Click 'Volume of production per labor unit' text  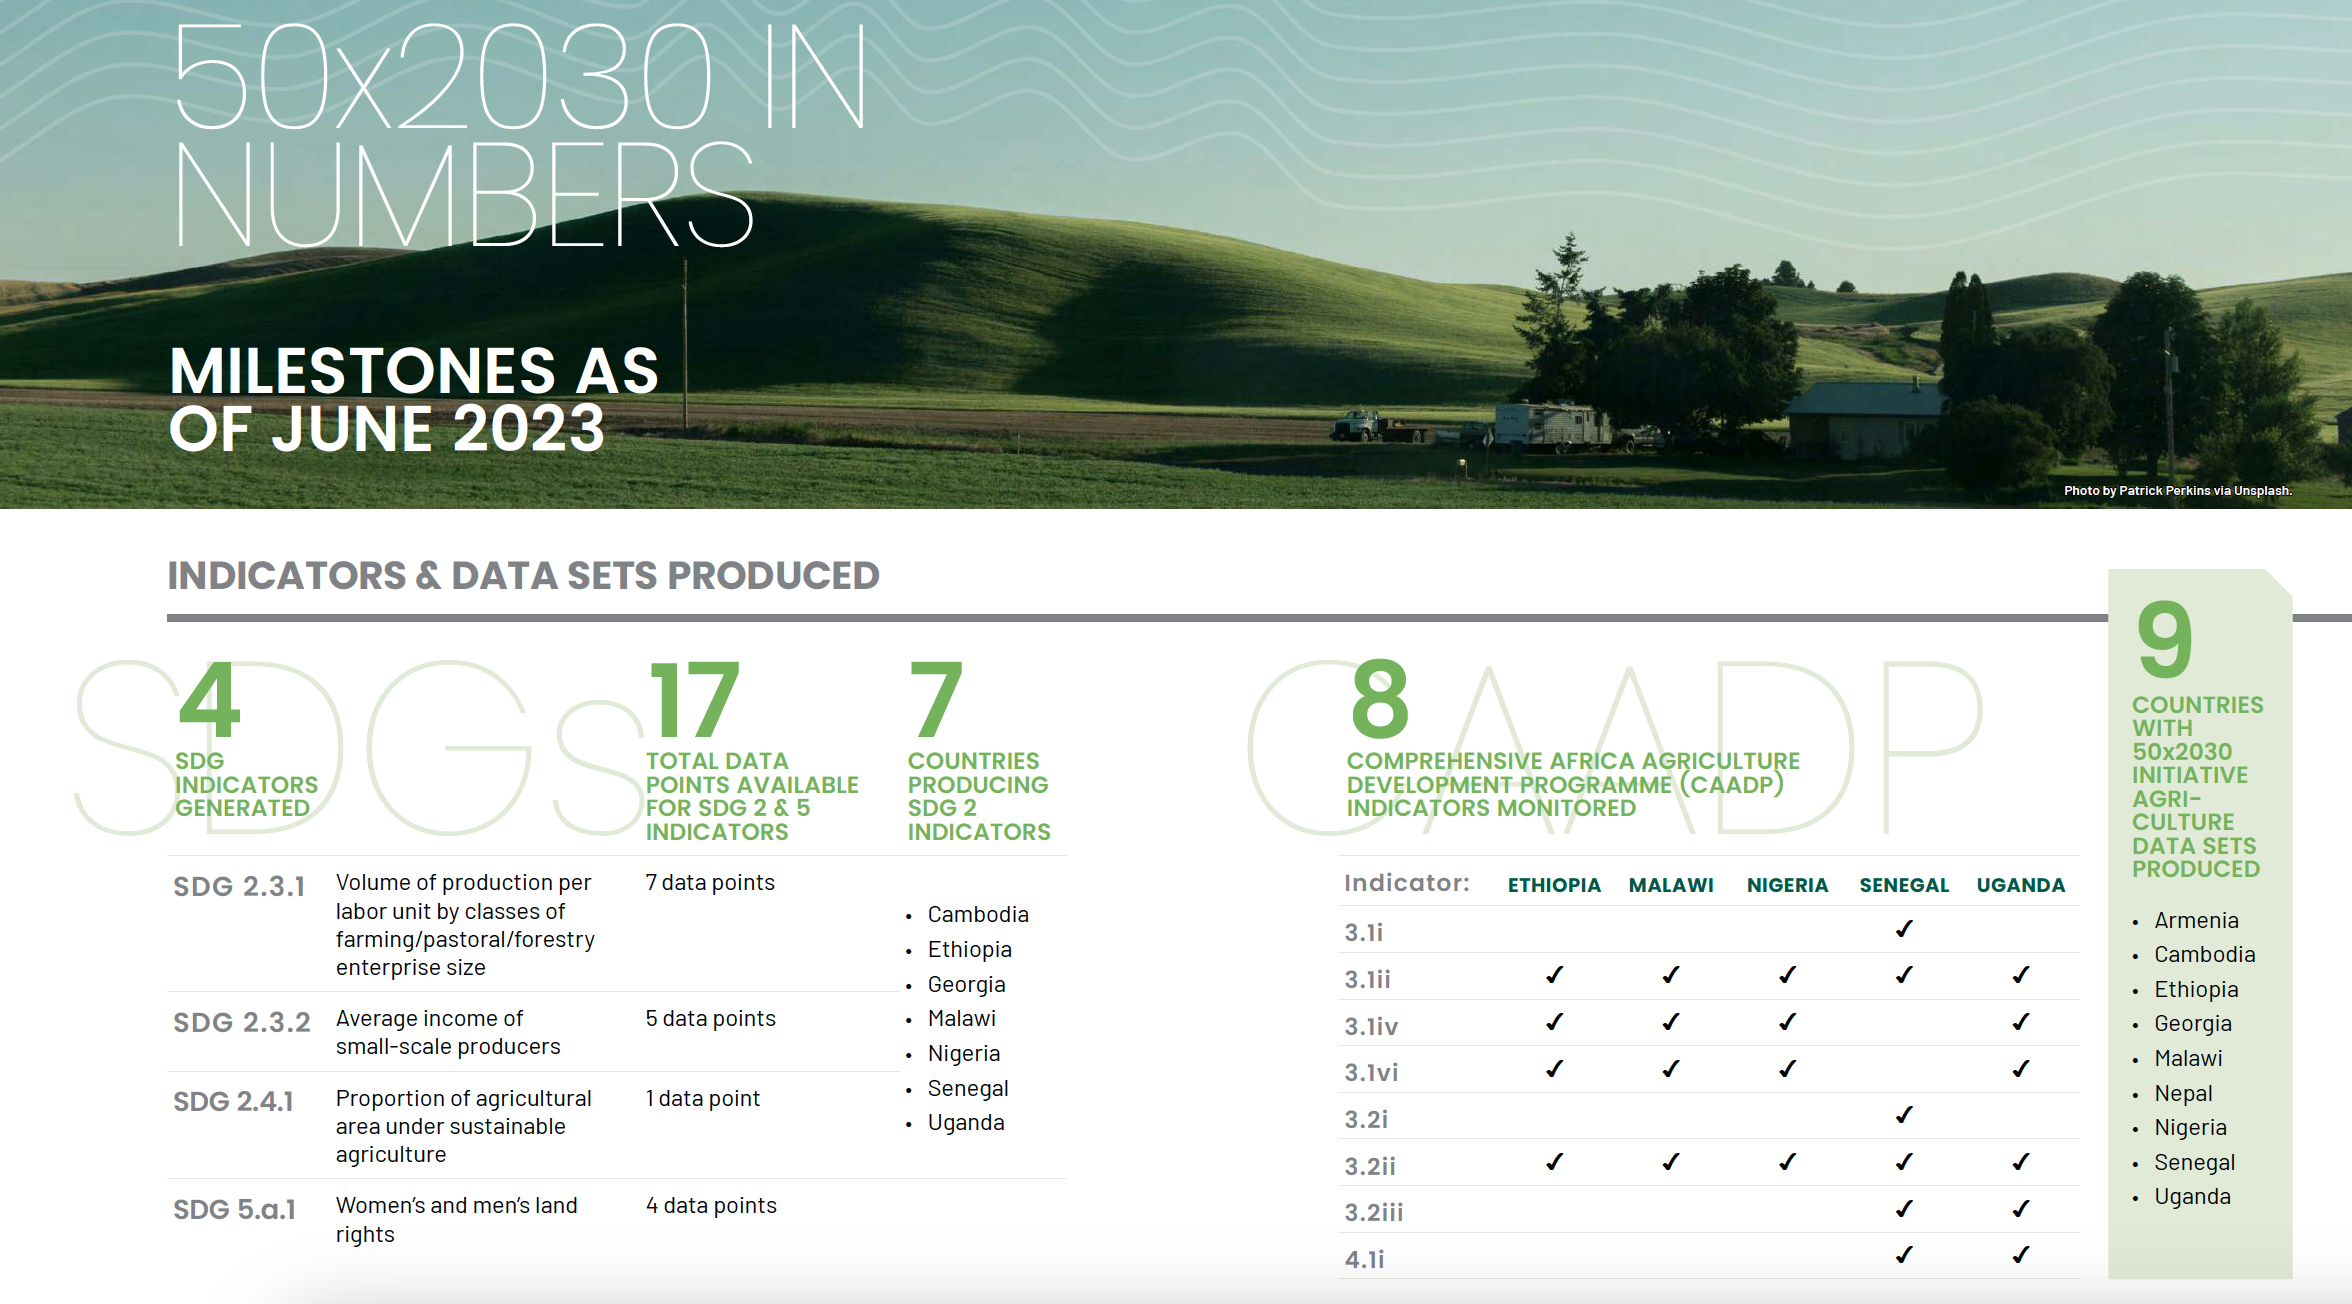(x=465, y=925)
